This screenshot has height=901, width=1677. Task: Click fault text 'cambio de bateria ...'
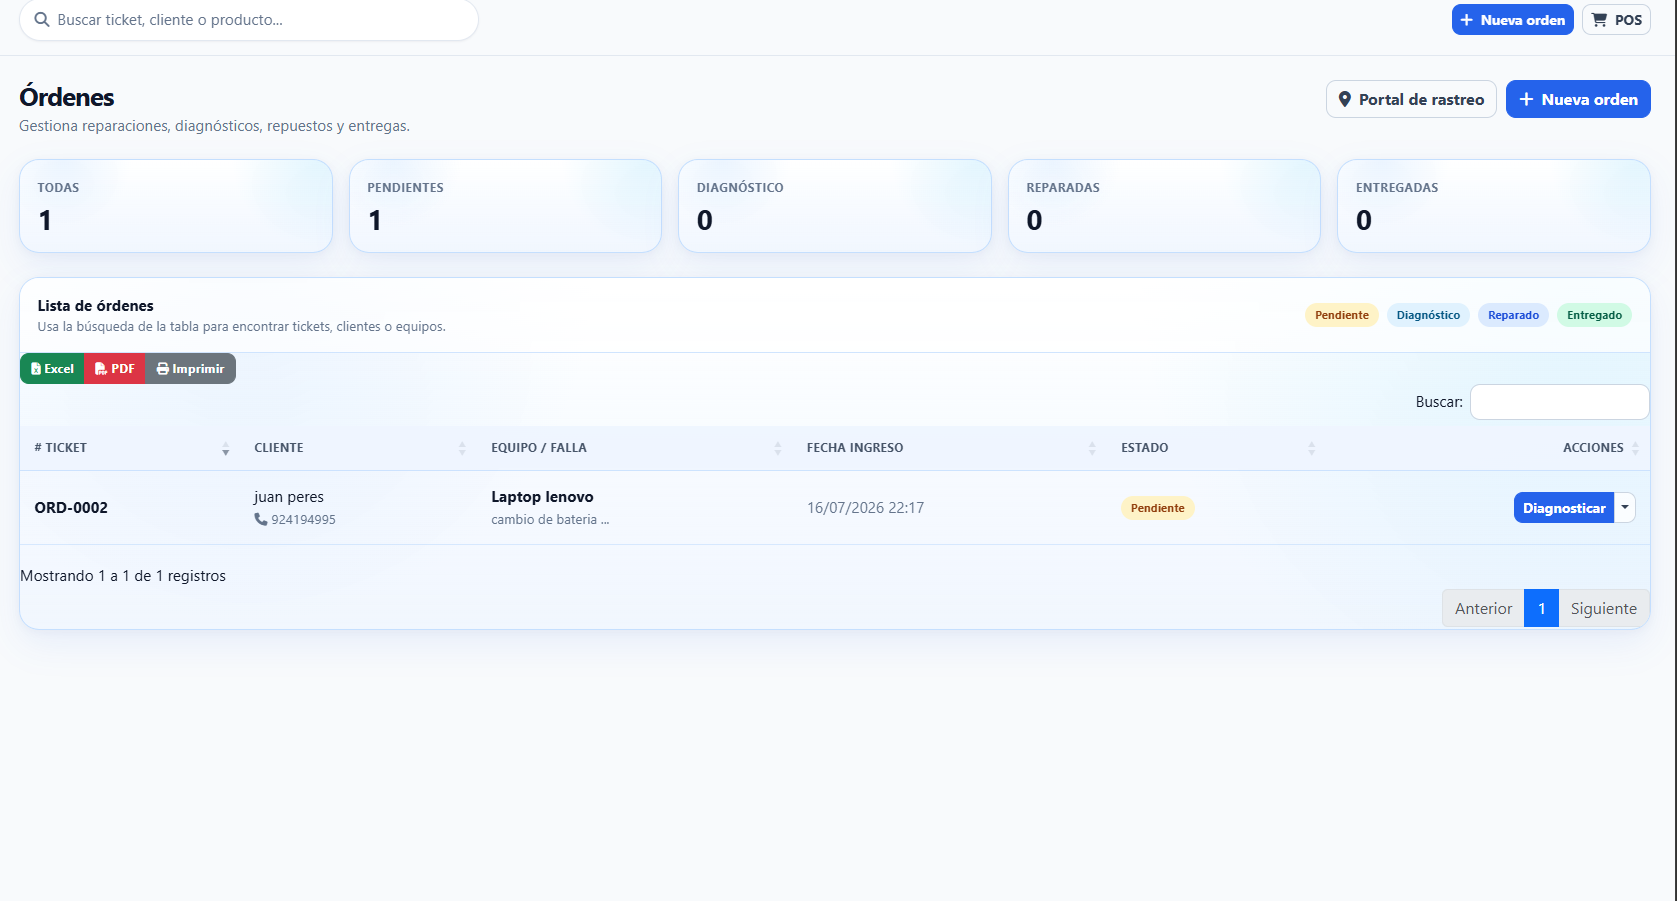(550, 520)
